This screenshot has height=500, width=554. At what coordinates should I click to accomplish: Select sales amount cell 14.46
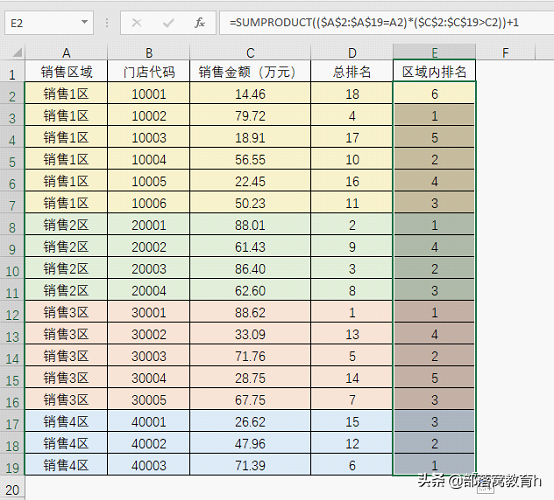[250, 94]
